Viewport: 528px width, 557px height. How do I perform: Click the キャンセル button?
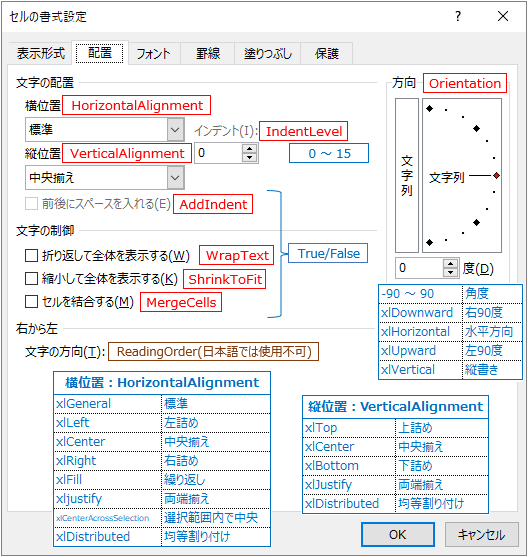pyautogui.click(x=481, y=535)
